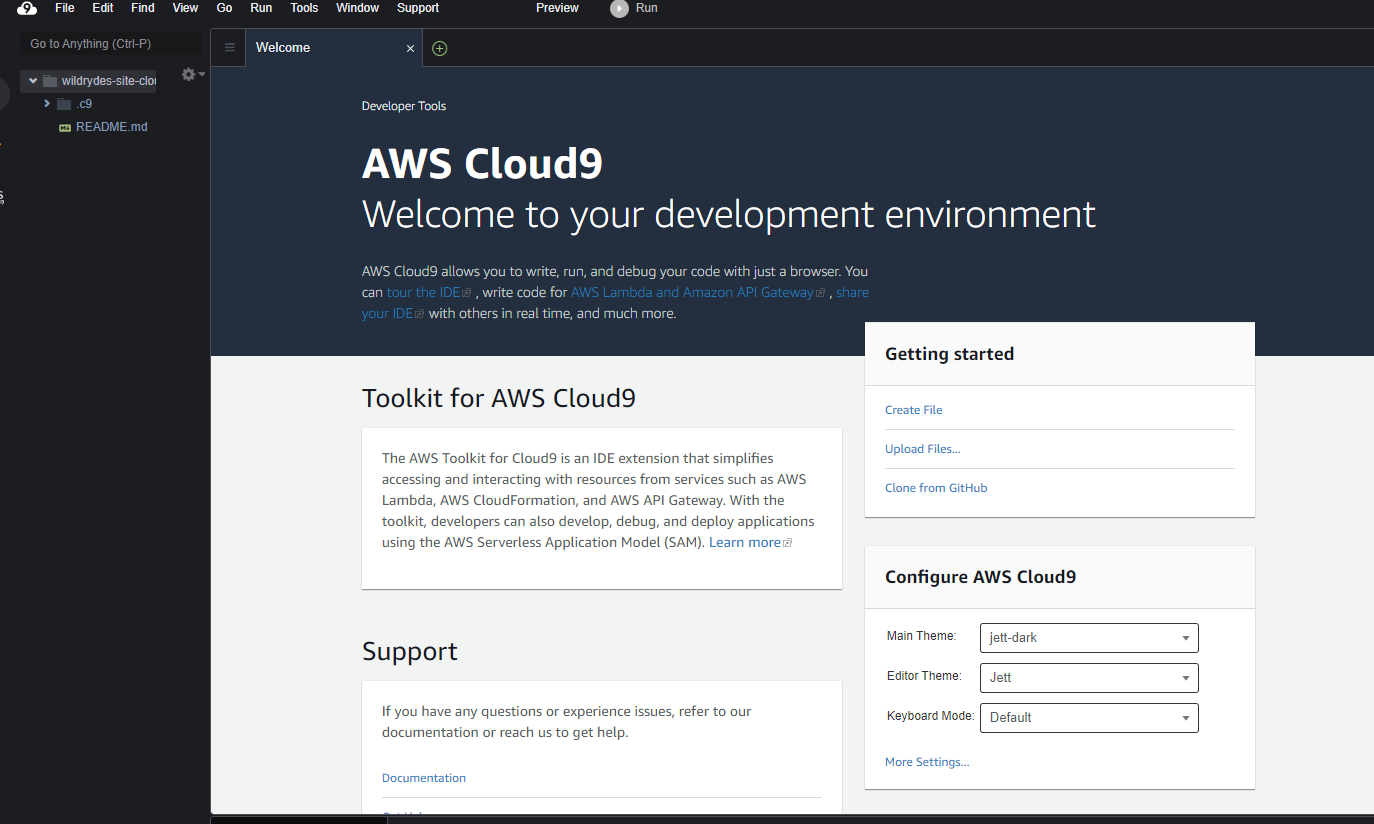This screenshot has height=824, width=1374.
Task: Open the Window menu
Action: pos(357,8)
